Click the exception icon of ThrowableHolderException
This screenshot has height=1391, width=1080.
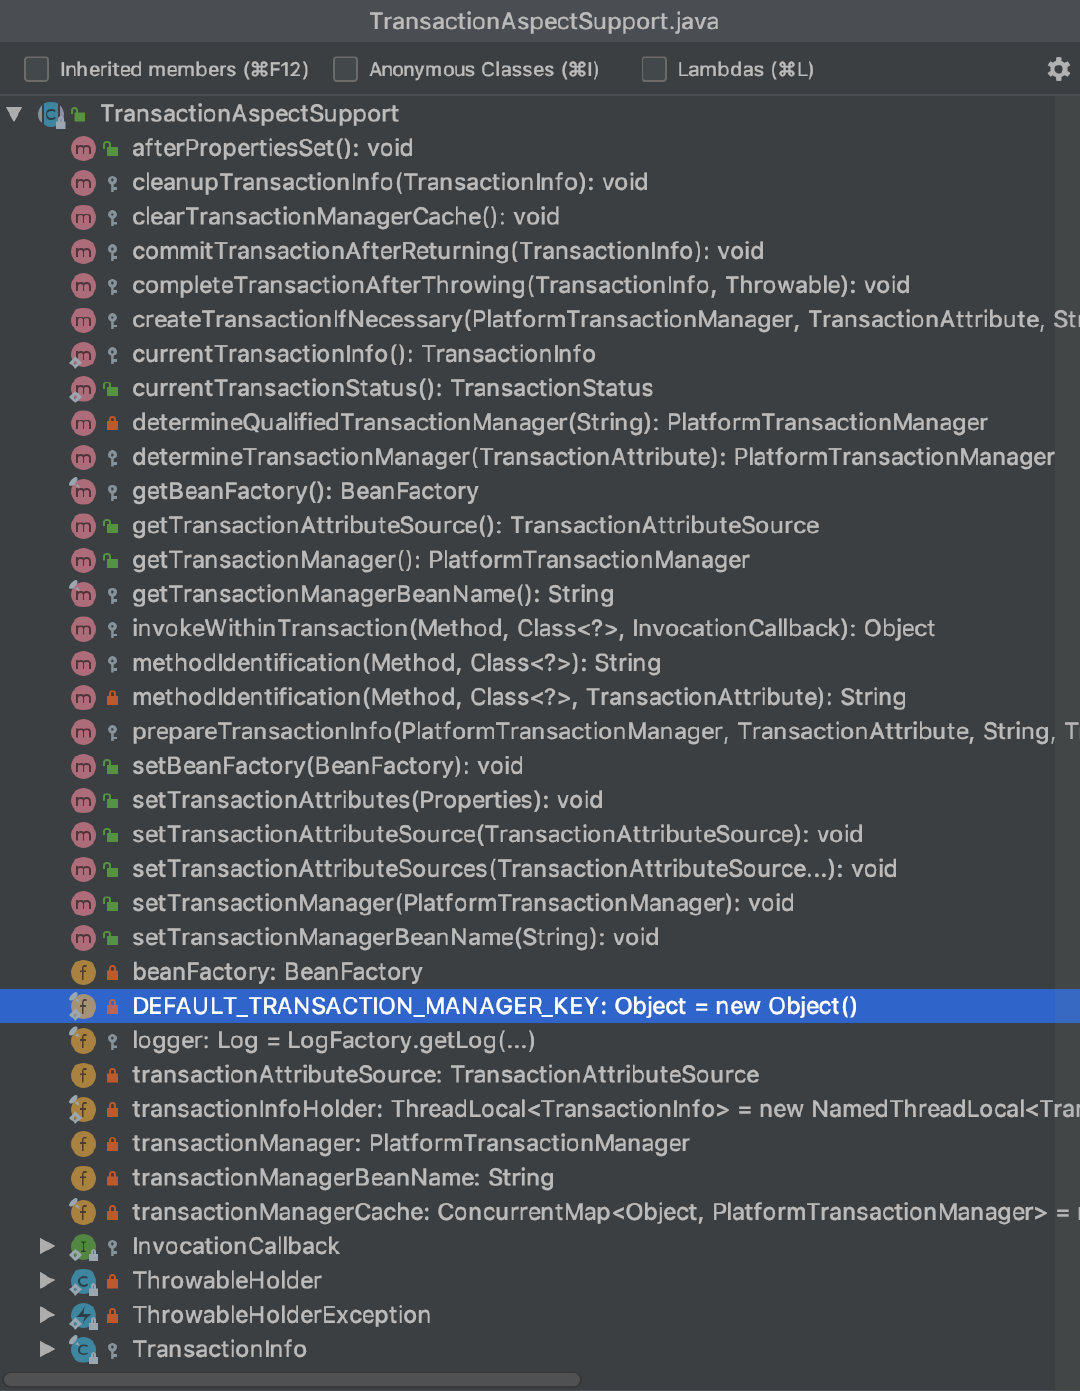(x=83, y=1315)
